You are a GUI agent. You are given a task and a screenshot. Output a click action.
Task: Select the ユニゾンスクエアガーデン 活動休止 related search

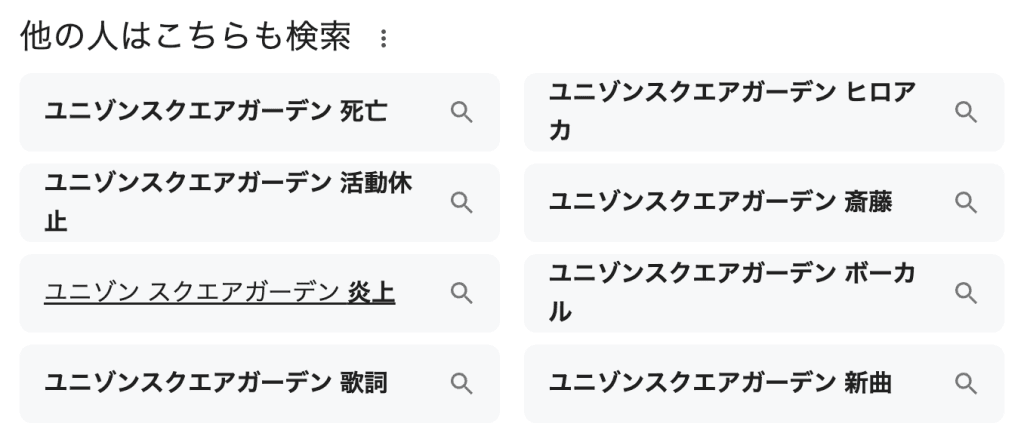(227, 203)
